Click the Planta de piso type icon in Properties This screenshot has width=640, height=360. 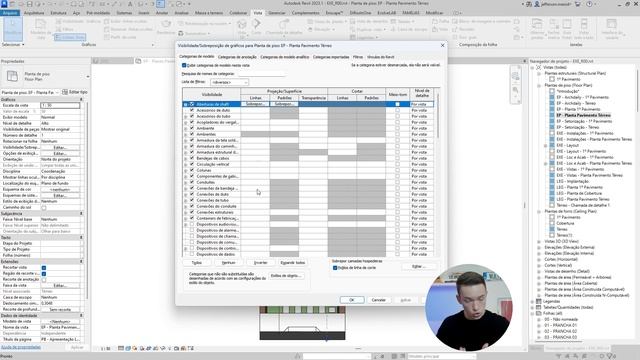pyautogui.click(x=12, y=76)
